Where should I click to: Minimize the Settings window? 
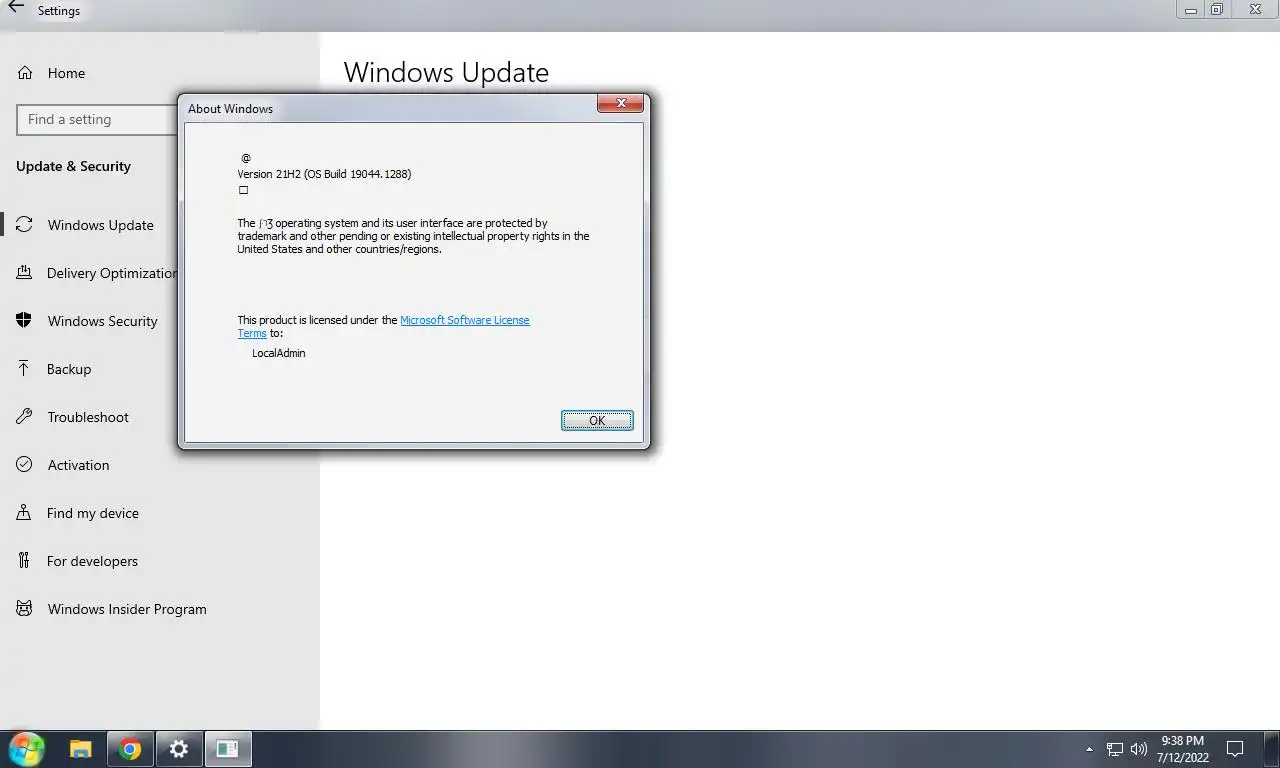coord(1190,9)
